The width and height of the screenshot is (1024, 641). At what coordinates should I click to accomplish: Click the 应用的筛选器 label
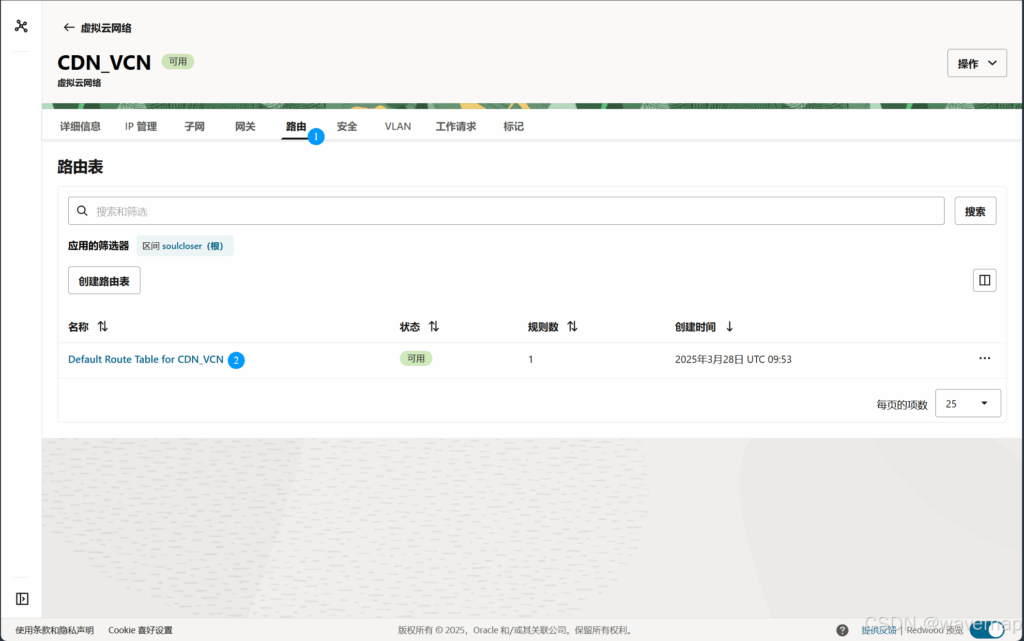coord(99,246)
